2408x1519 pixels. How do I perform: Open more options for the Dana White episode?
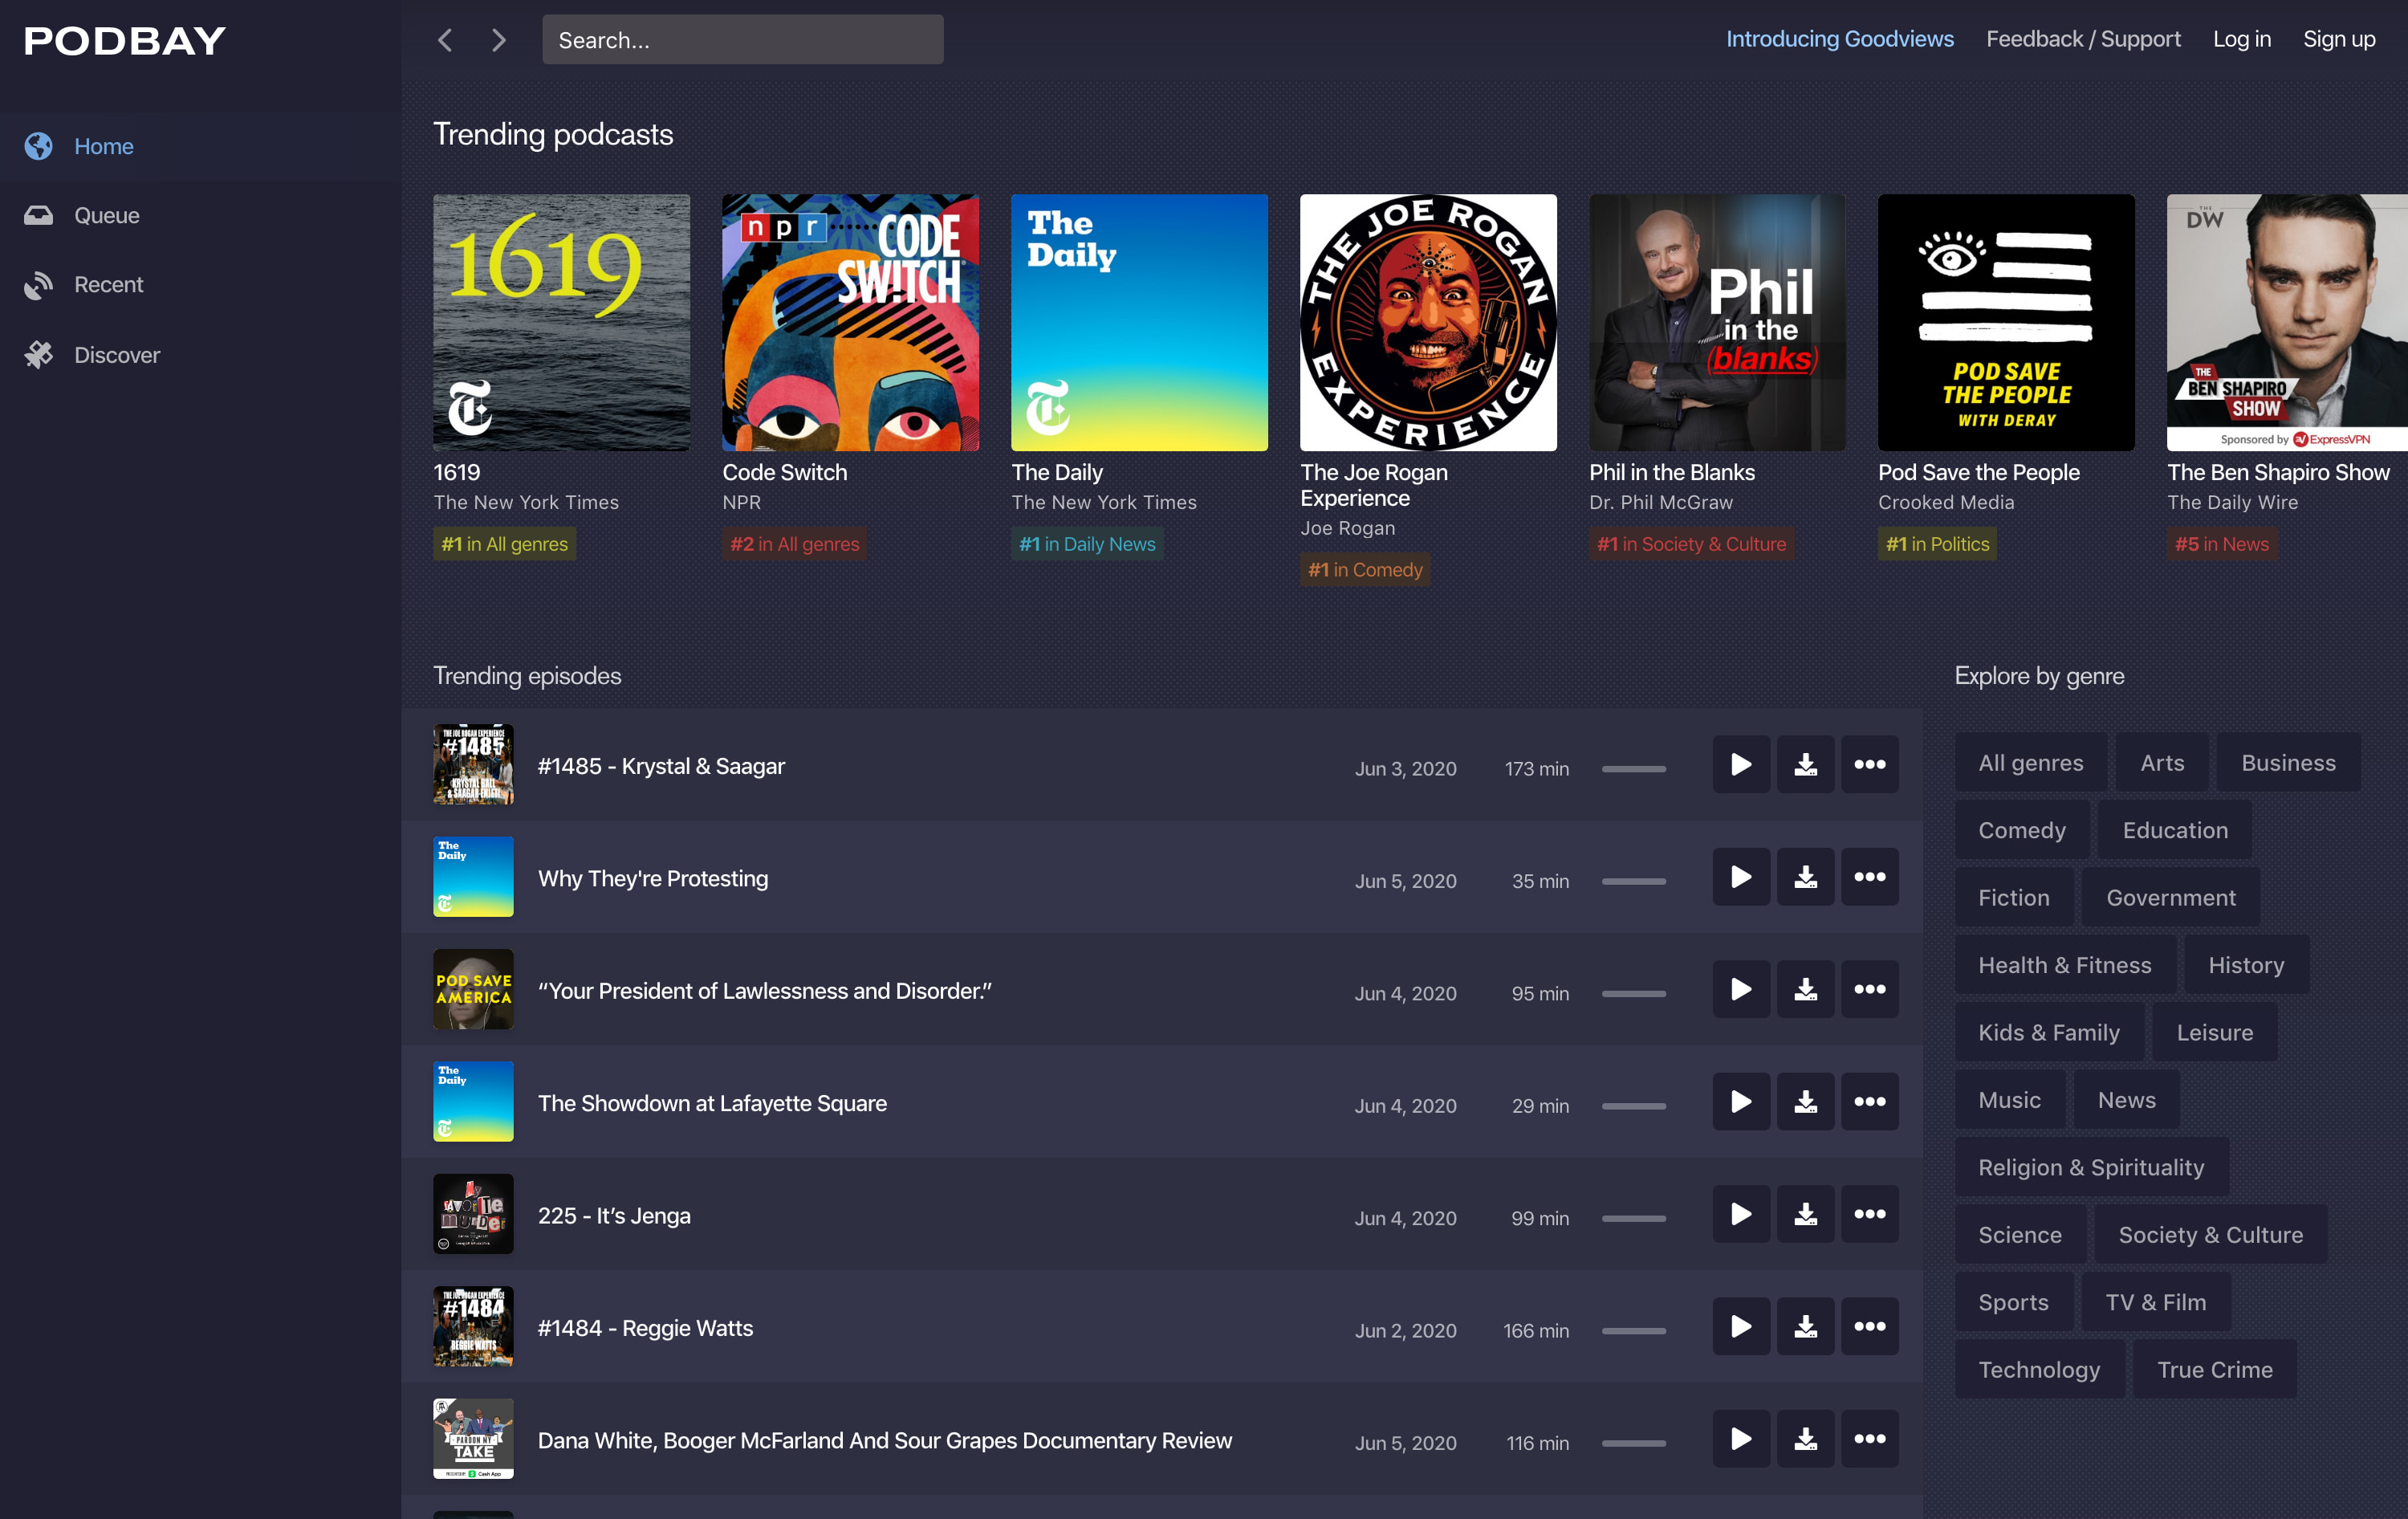[x=1870, y=1439]
